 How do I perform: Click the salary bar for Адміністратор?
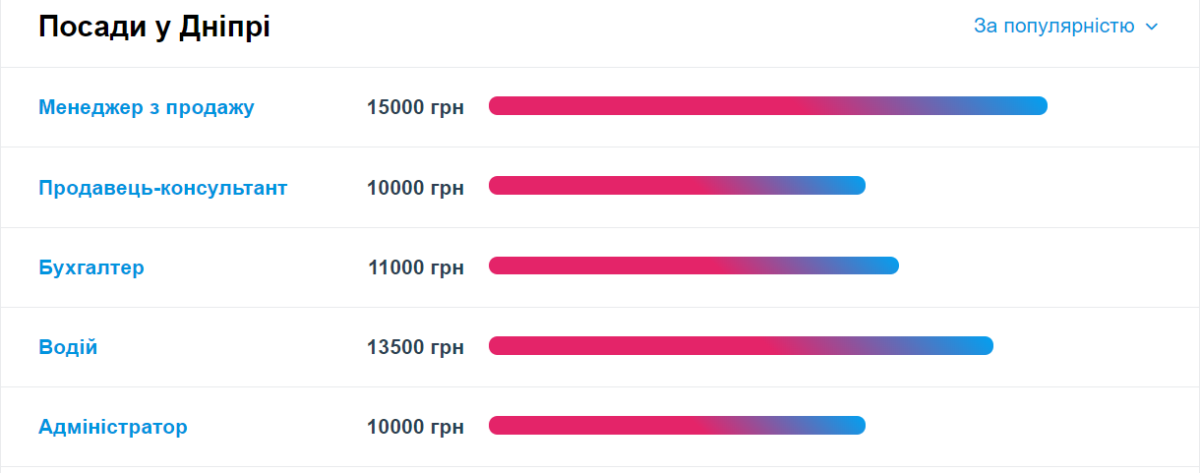click(677, 426)
